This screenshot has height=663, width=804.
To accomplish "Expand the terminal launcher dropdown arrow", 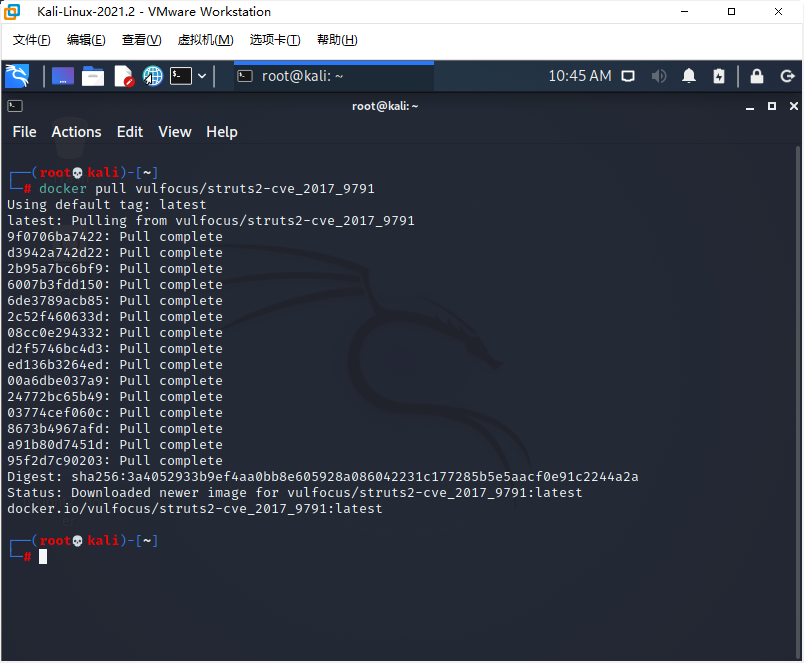I will (x=202, y=76).
